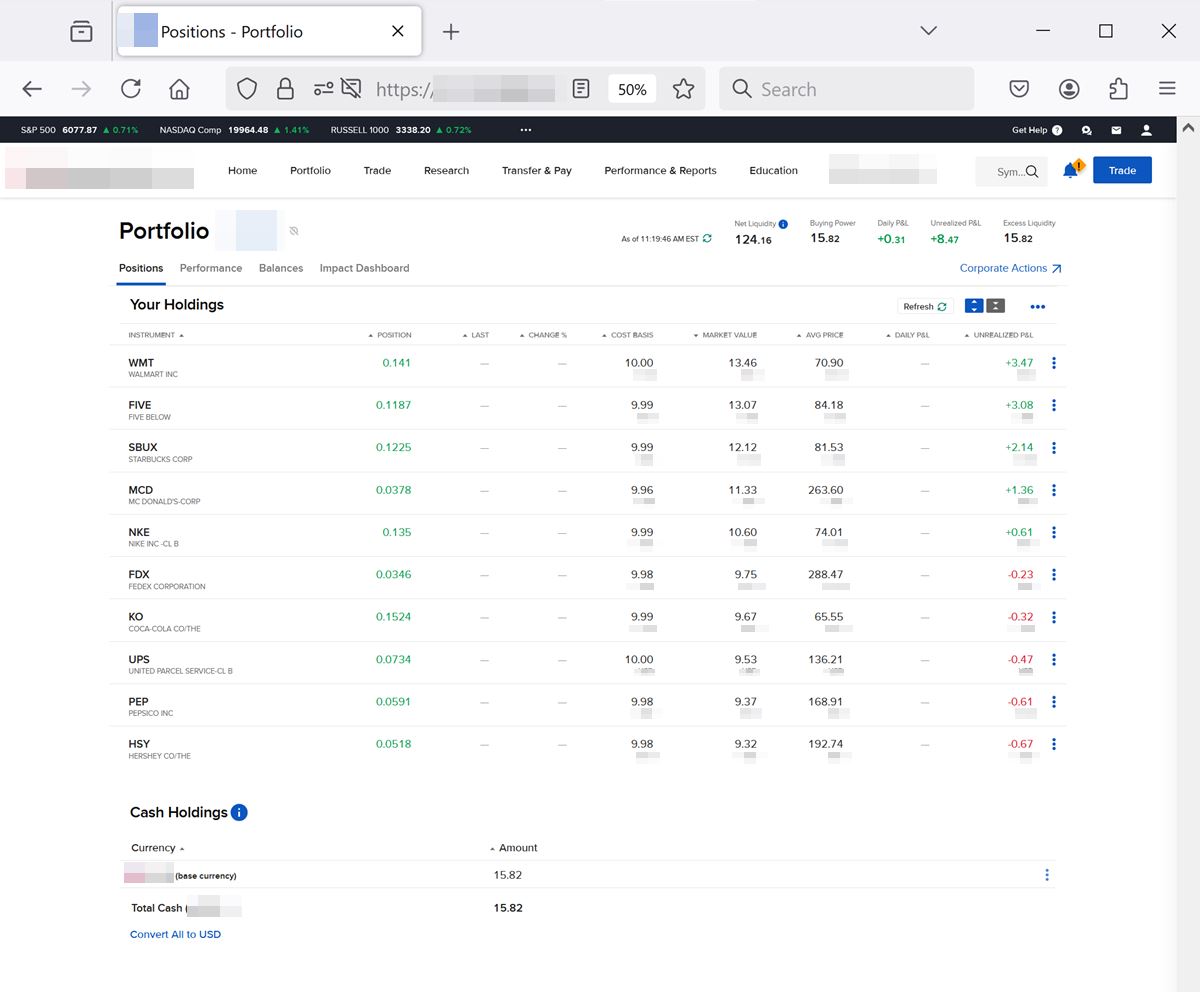This screenshot has height=992, width=1200.
Task: Click browser zoom level 50% indicator
Action: point(632,89)
